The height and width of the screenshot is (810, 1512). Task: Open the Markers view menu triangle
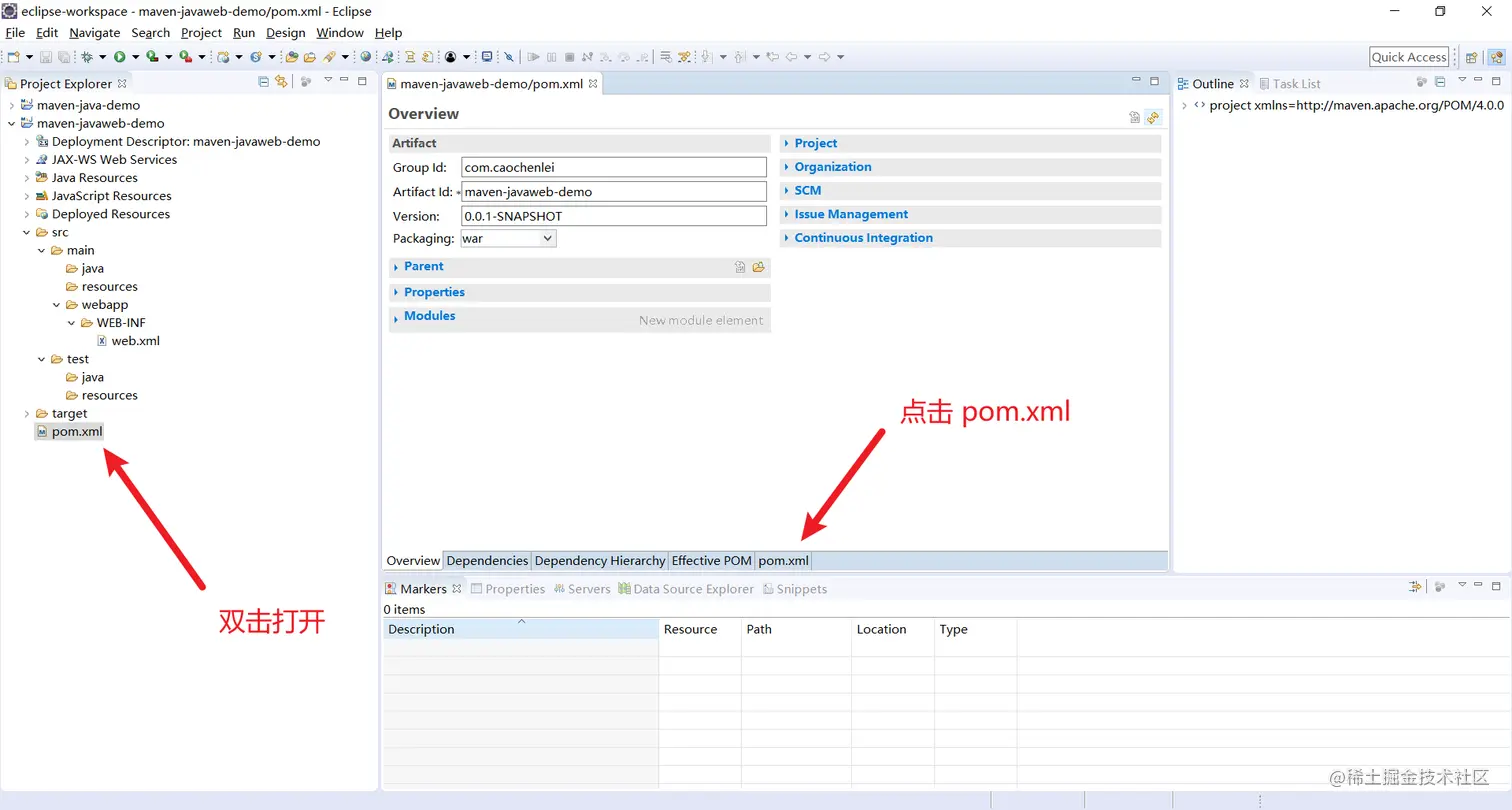point(1462,585)
